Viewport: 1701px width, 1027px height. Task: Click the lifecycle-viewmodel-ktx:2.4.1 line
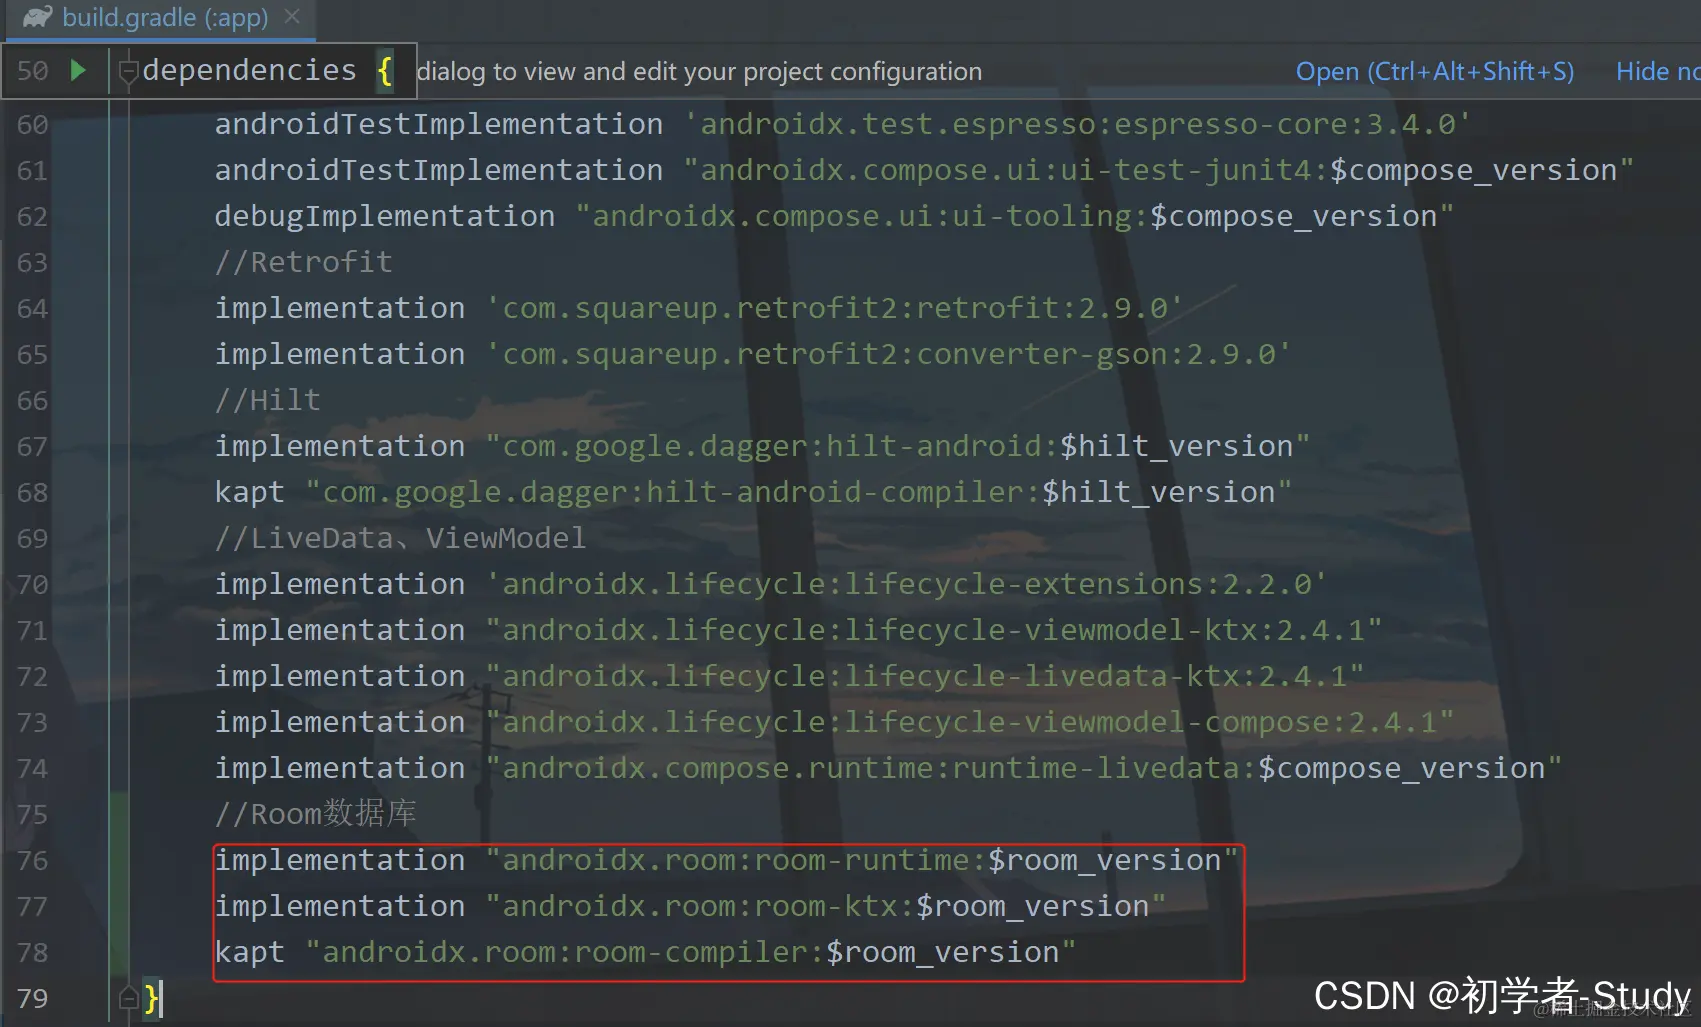tap(798, 630)
